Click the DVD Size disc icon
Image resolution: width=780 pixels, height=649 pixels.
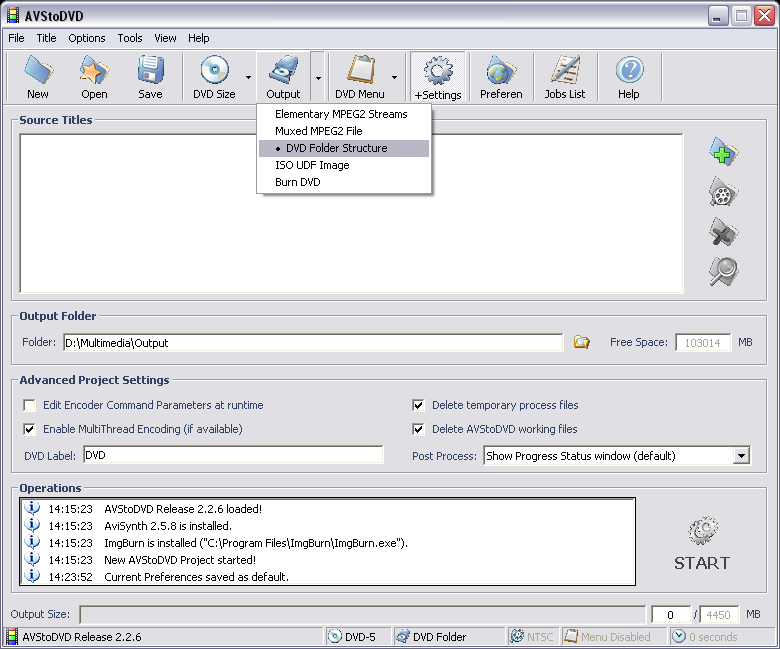214,70
